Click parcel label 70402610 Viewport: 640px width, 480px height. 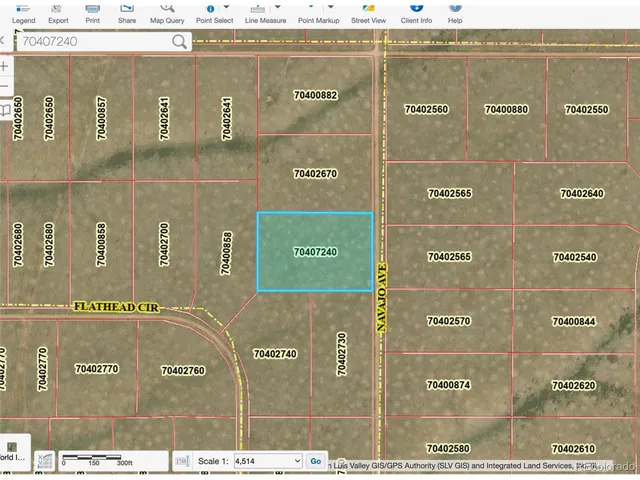pyautogui.click(x=573, y=449)
